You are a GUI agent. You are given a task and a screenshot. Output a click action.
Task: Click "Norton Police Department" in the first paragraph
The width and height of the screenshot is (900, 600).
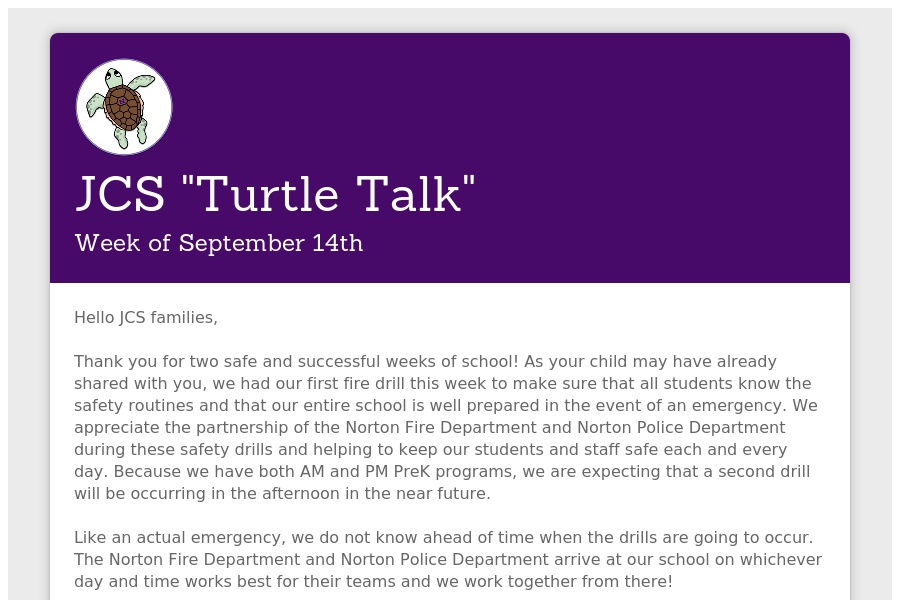click(x=681, y=428)
